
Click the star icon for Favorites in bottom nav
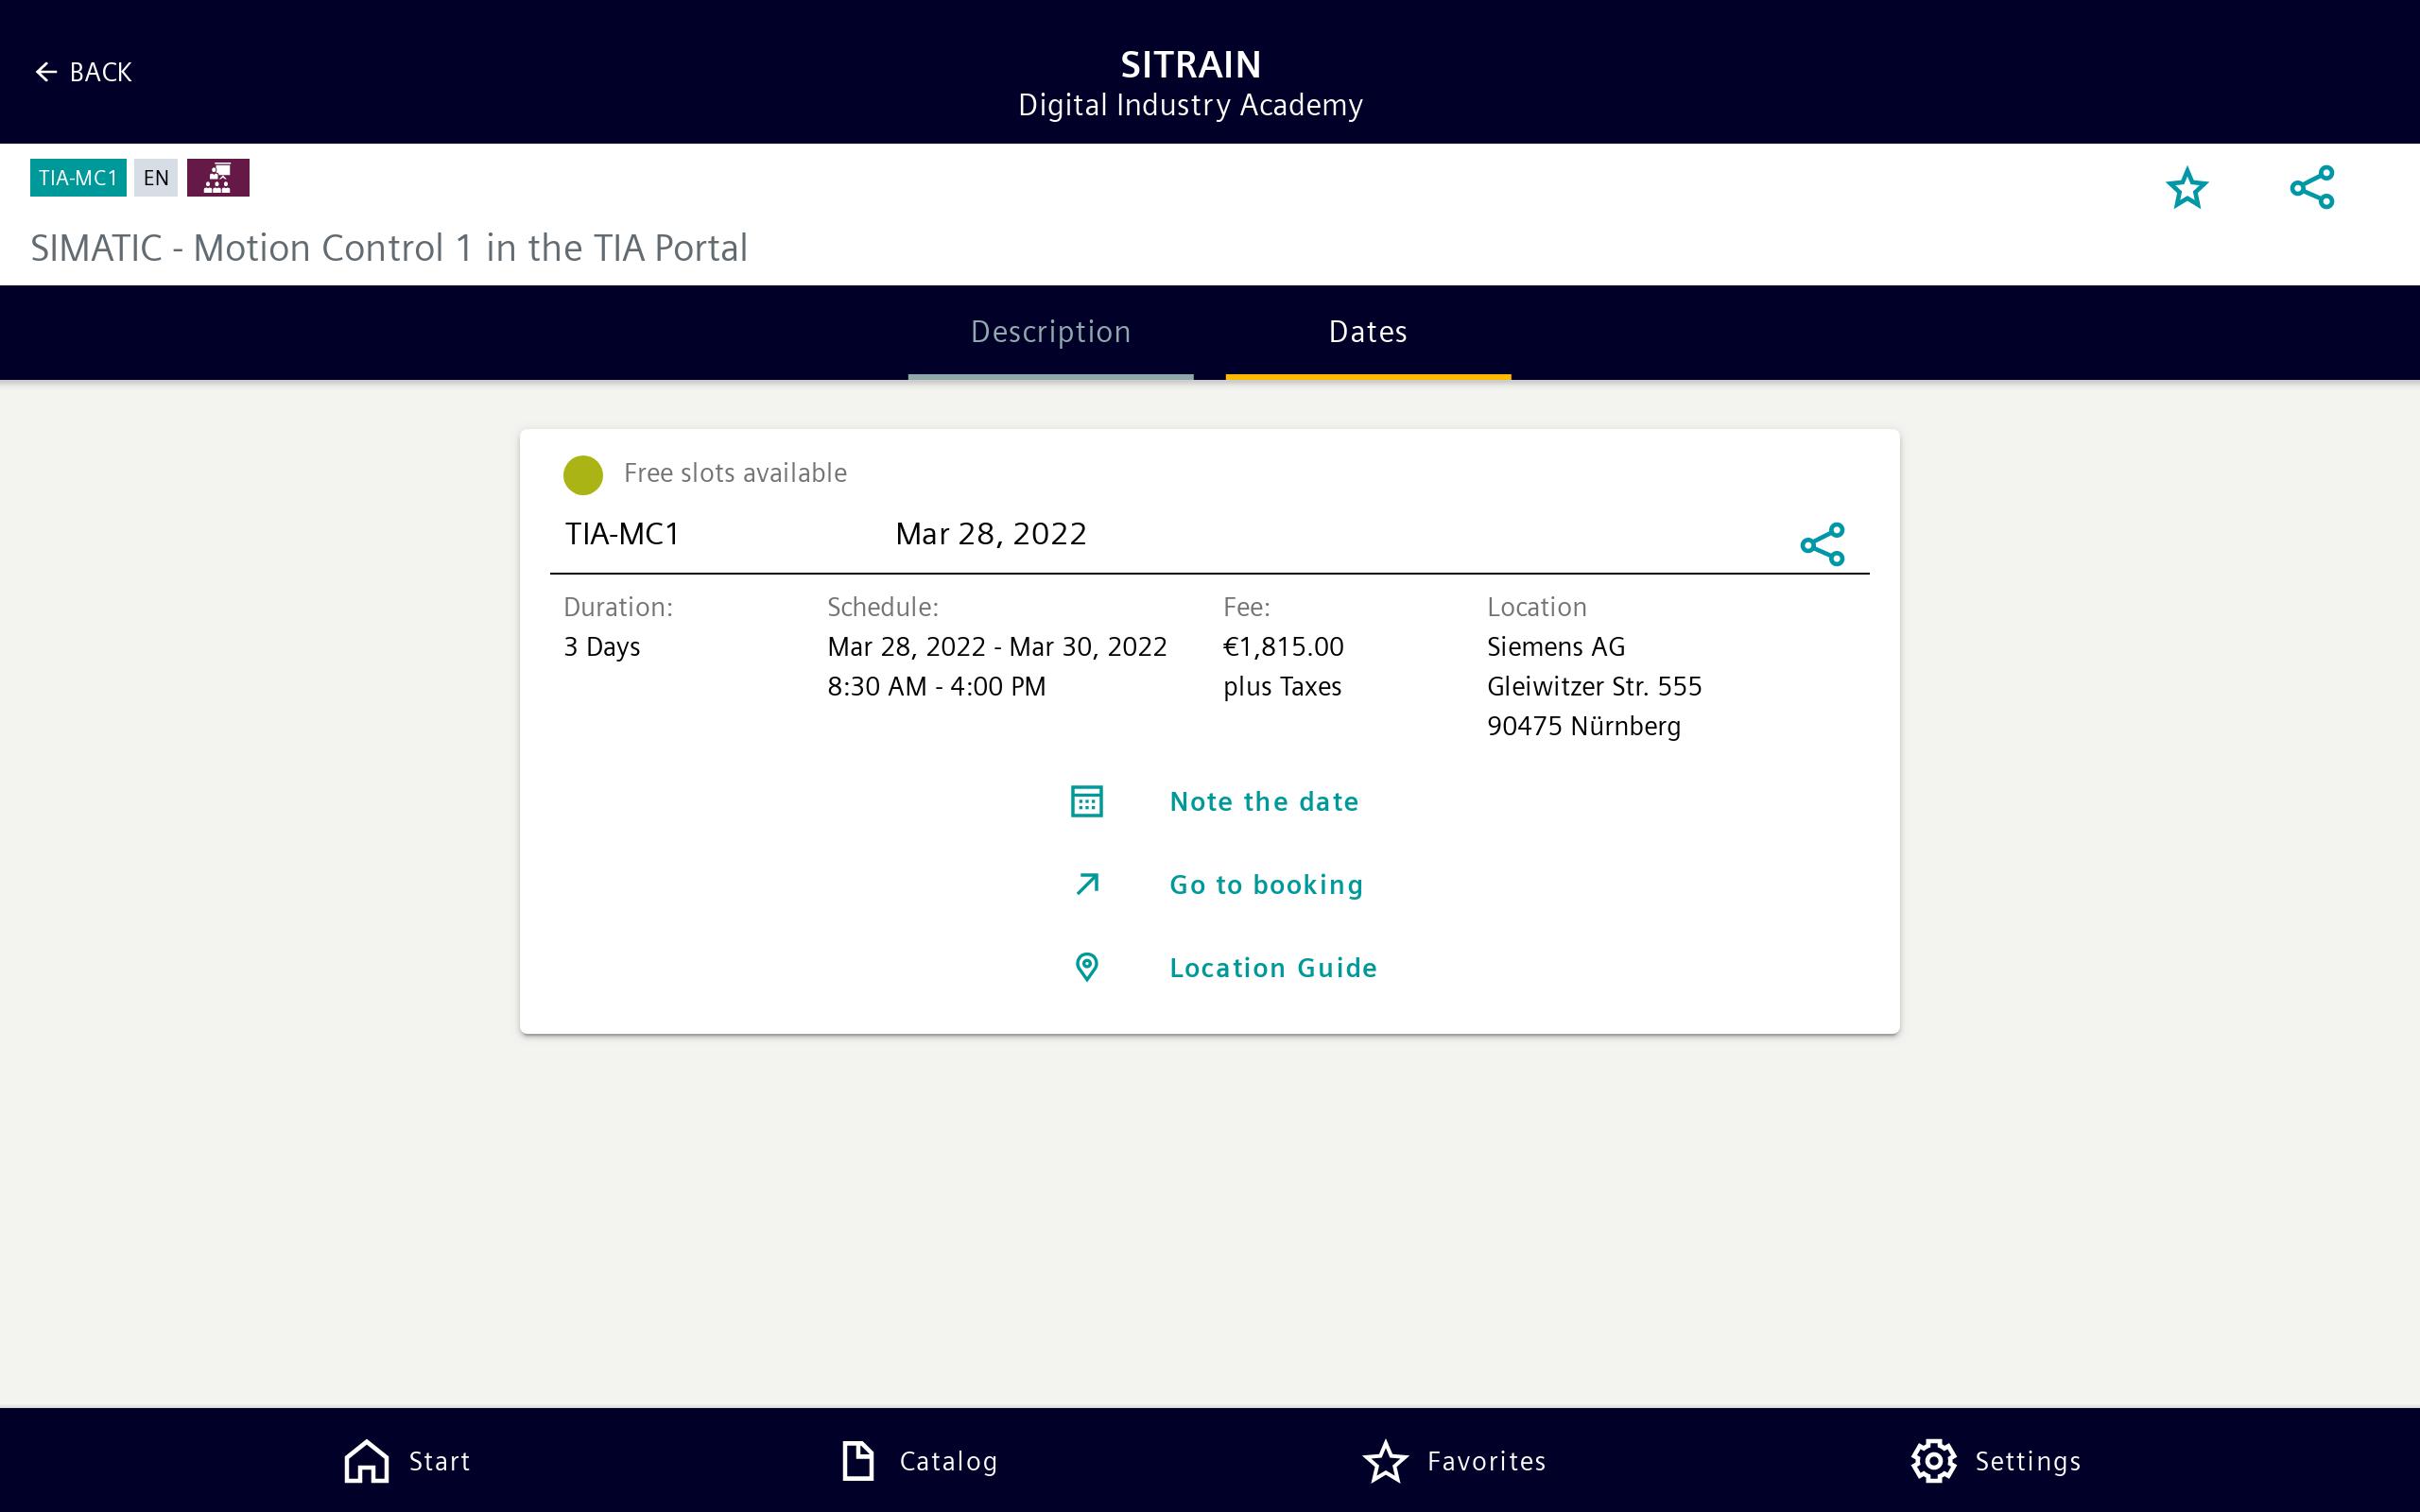[x=1385, y=1461]
